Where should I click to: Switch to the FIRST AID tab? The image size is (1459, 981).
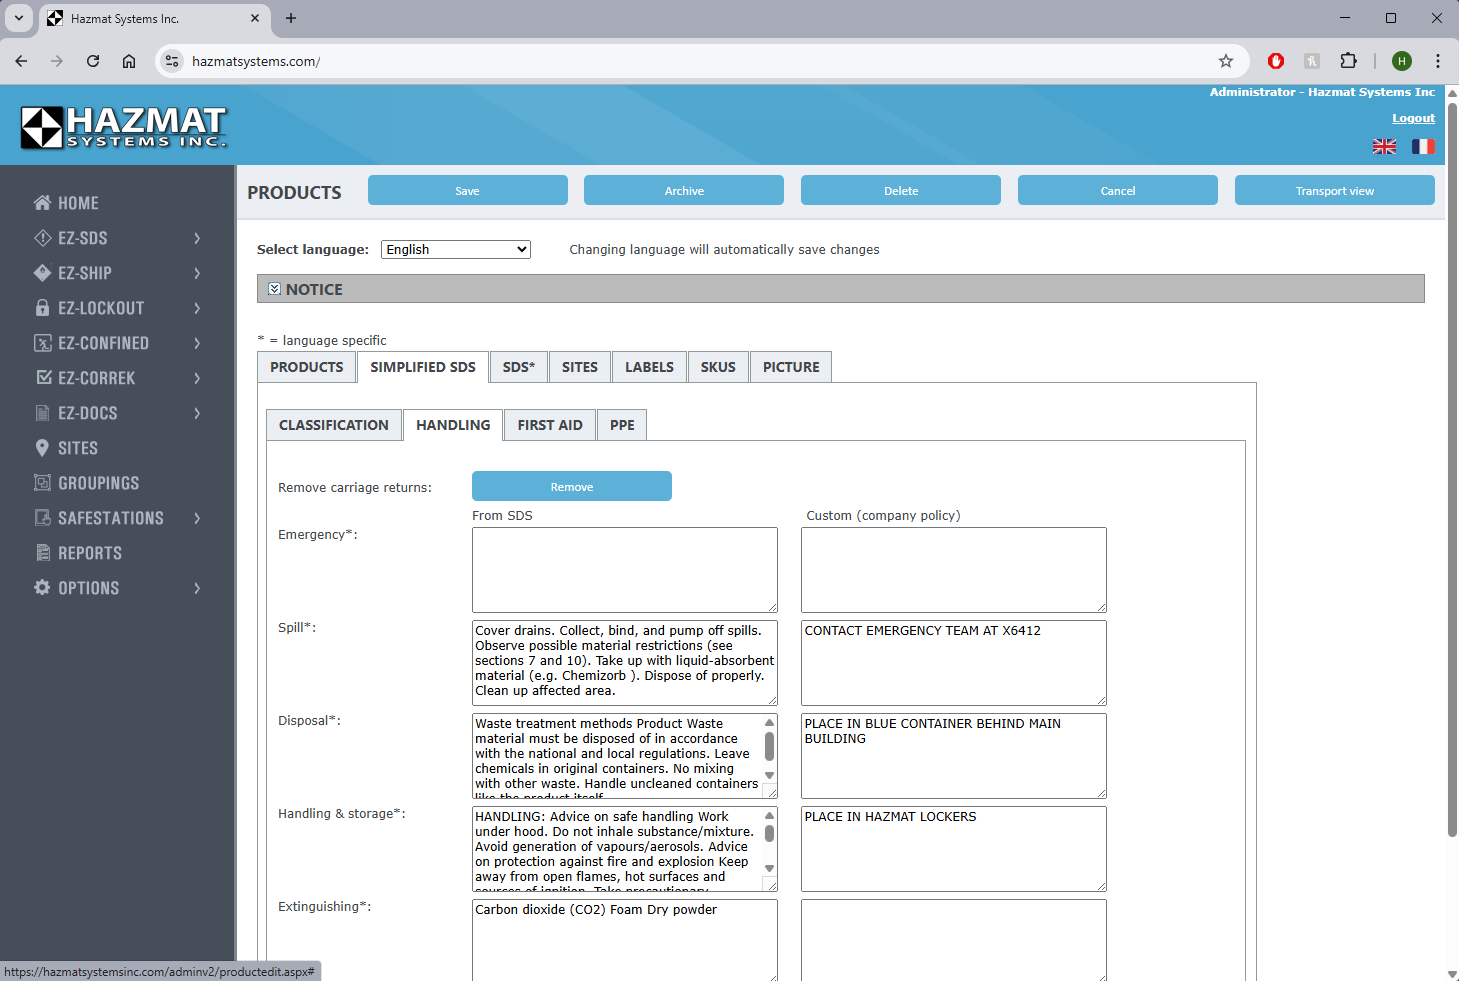click(x=549, y=425)
